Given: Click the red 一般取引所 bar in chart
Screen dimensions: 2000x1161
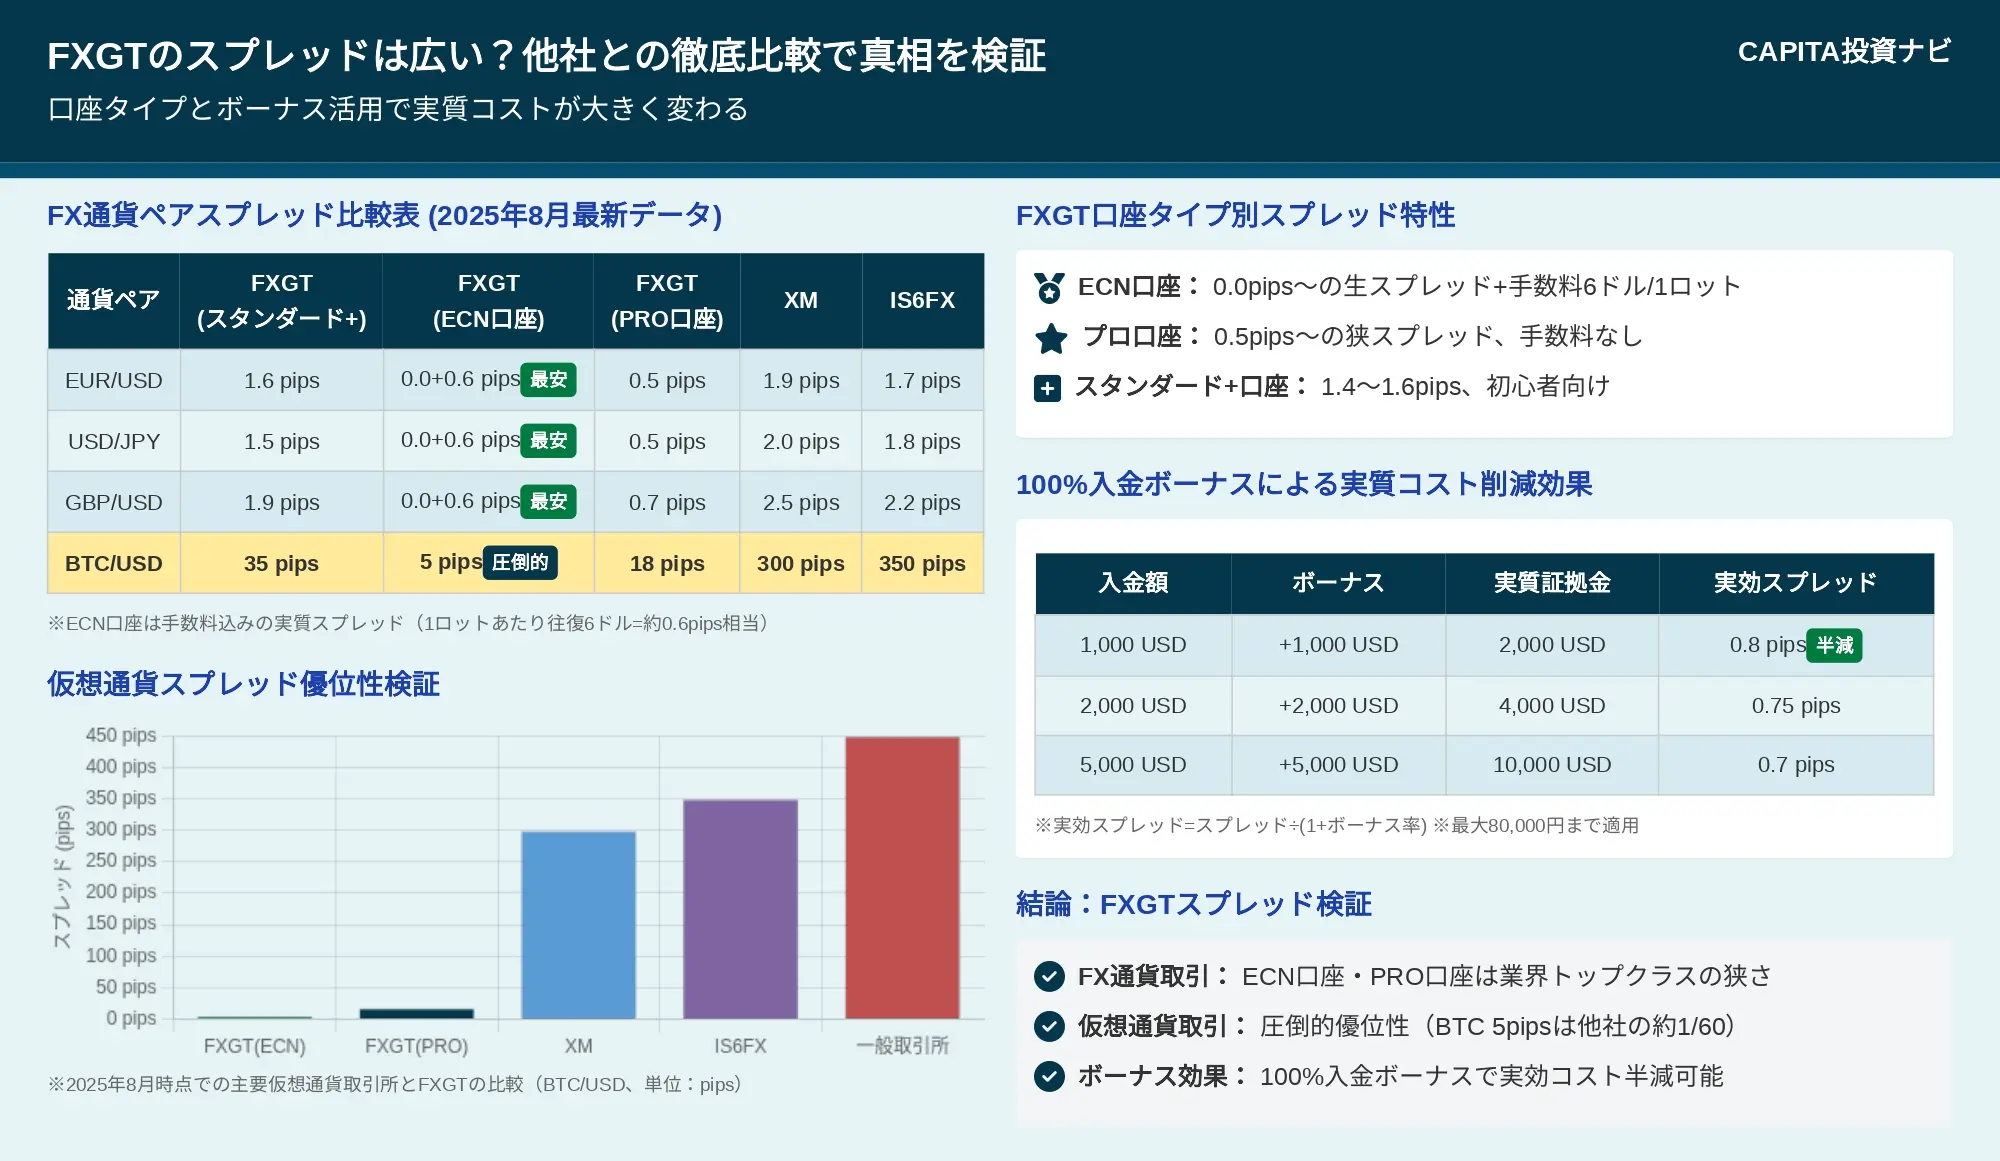Looking at the screenshot, I should 902,878.
